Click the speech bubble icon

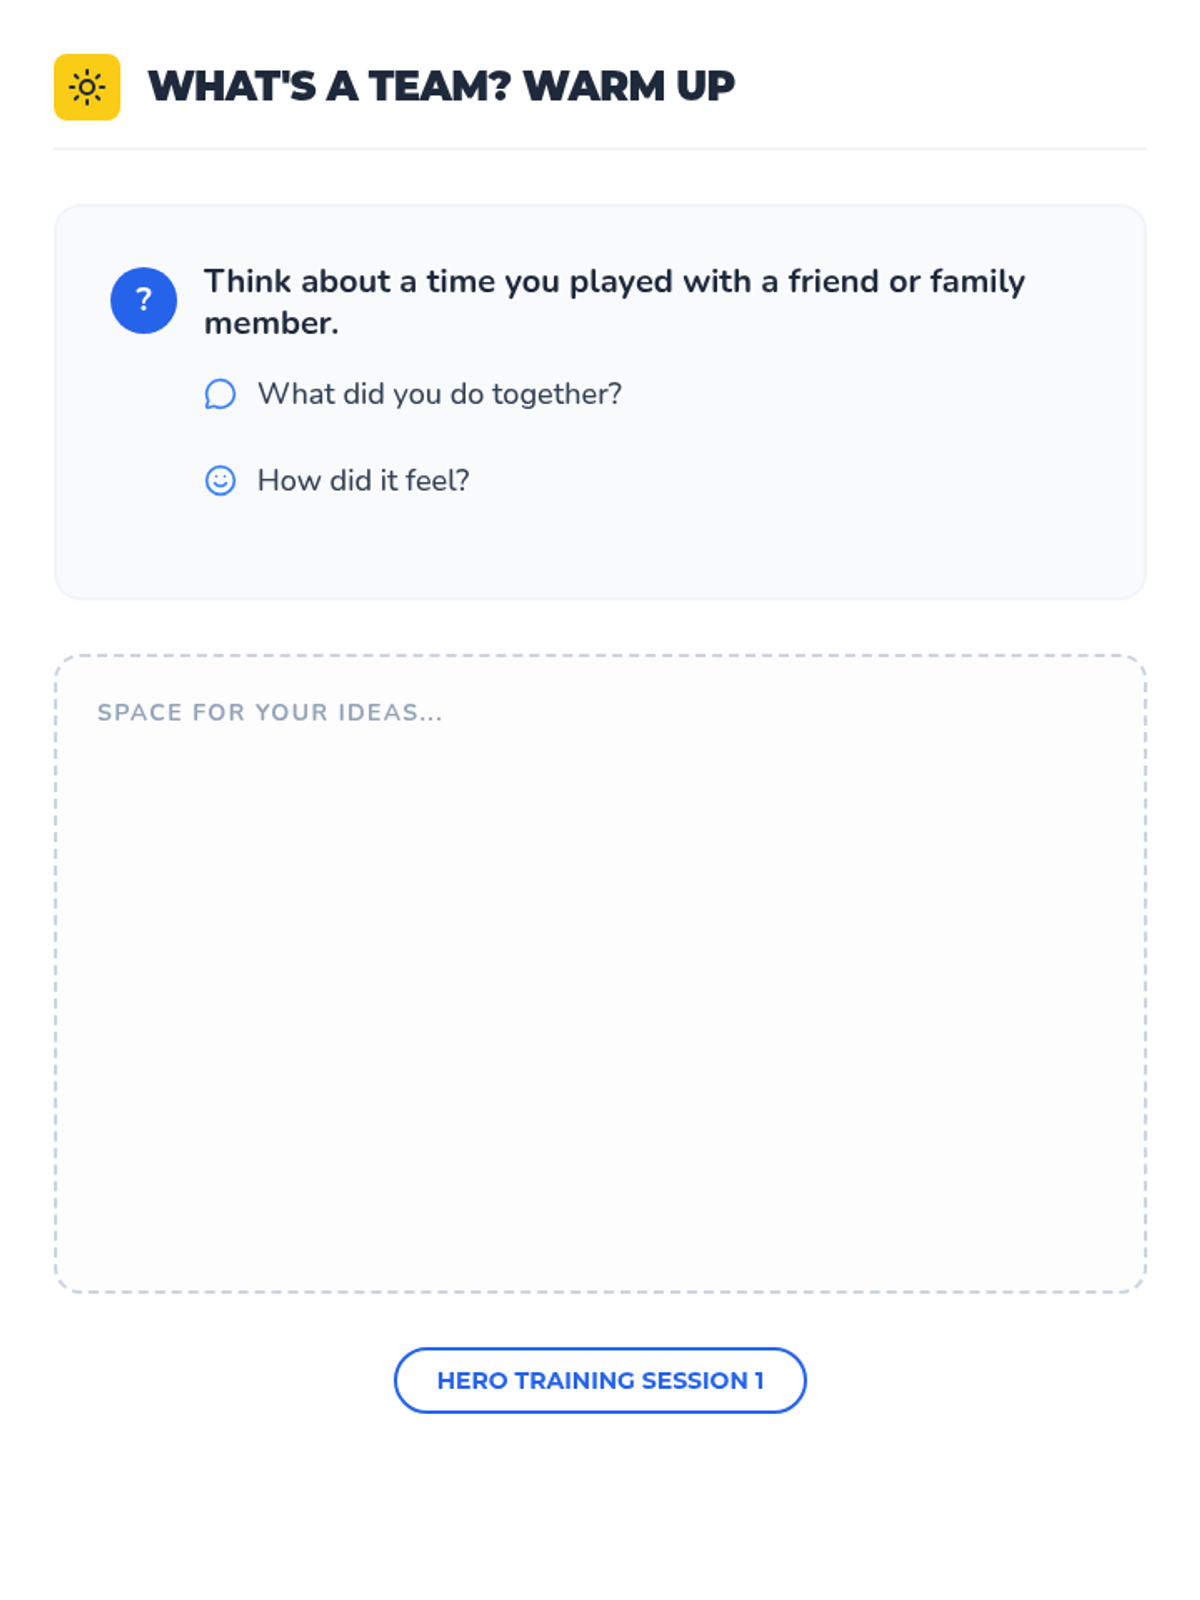[x=220, y=394]
